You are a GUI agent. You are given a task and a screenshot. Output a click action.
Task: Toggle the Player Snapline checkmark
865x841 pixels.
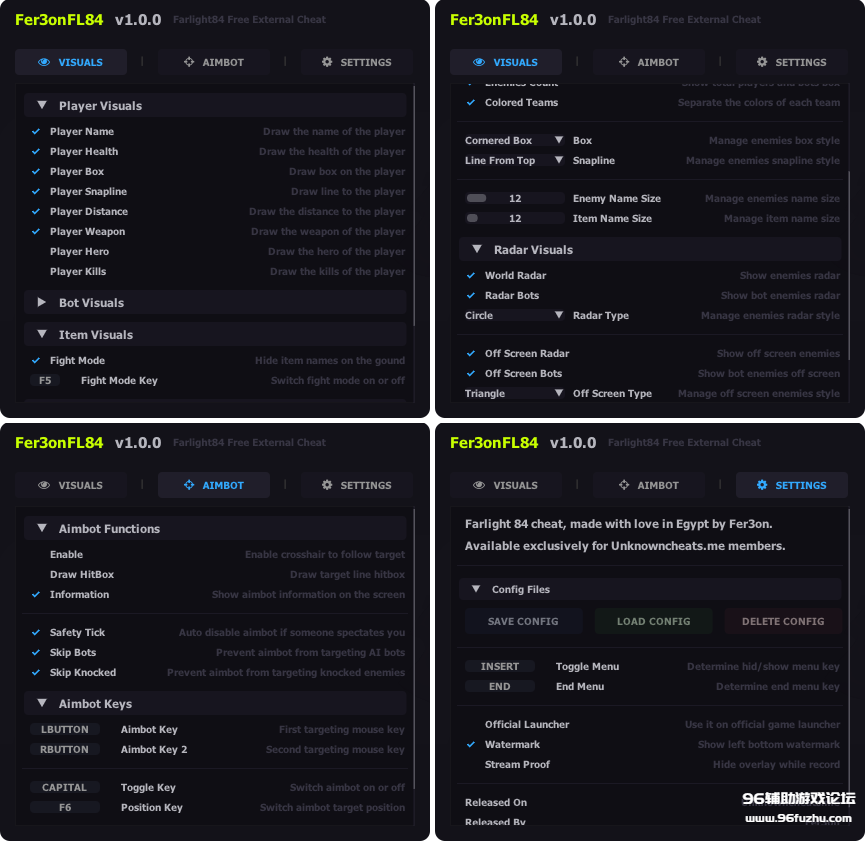[x=36, y=191]
